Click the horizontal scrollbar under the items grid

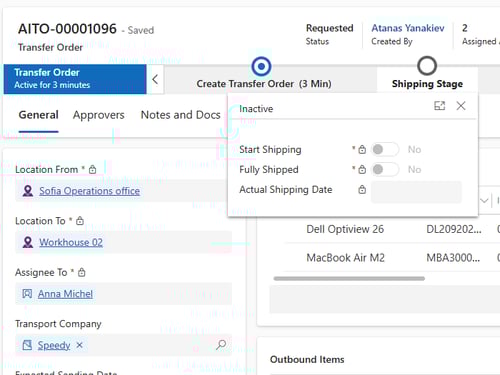click(349, 278)
